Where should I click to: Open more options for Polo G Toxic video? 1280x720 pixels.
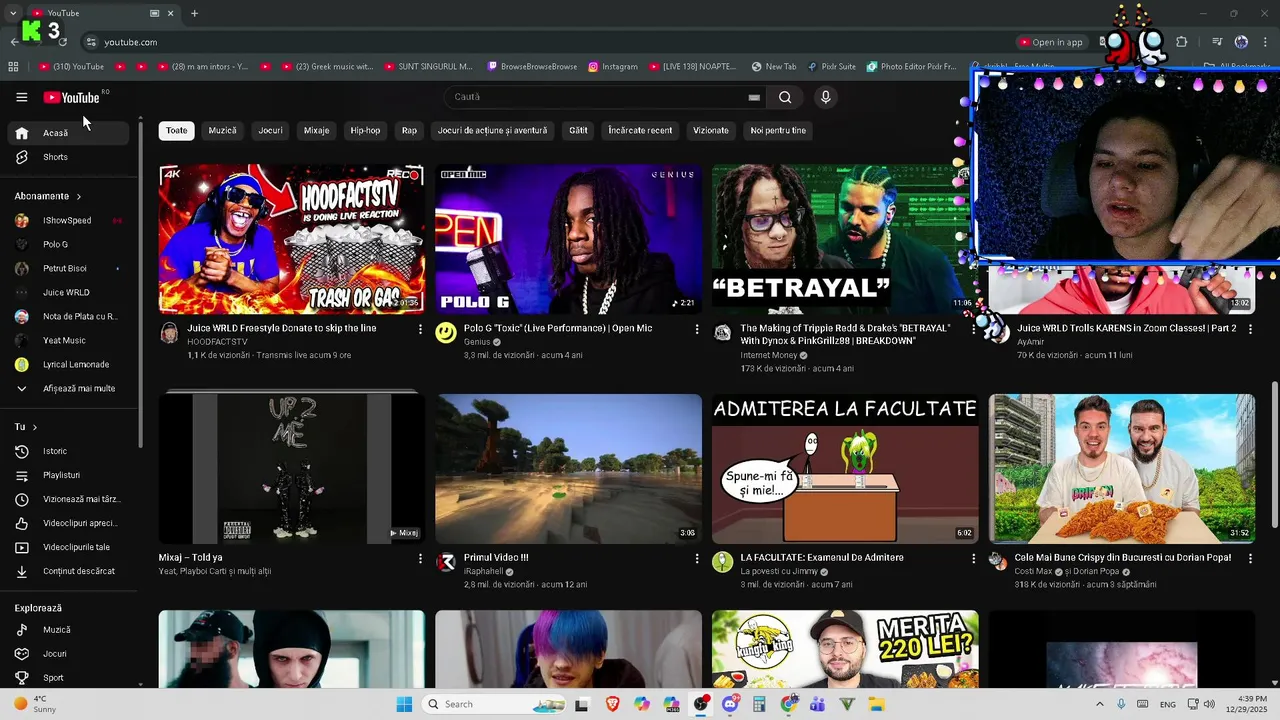point(697,329)
